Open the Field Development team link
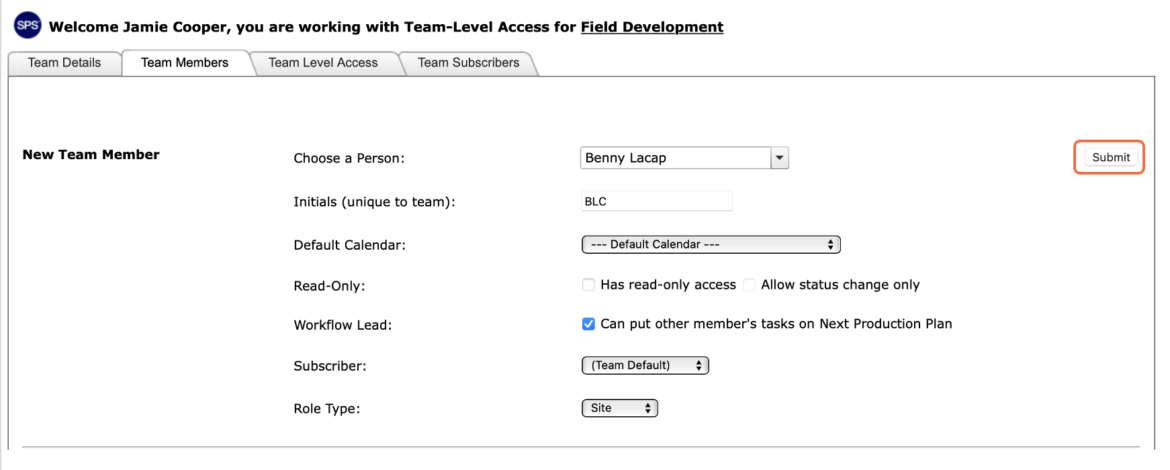1170x470 pixels. 651,28
